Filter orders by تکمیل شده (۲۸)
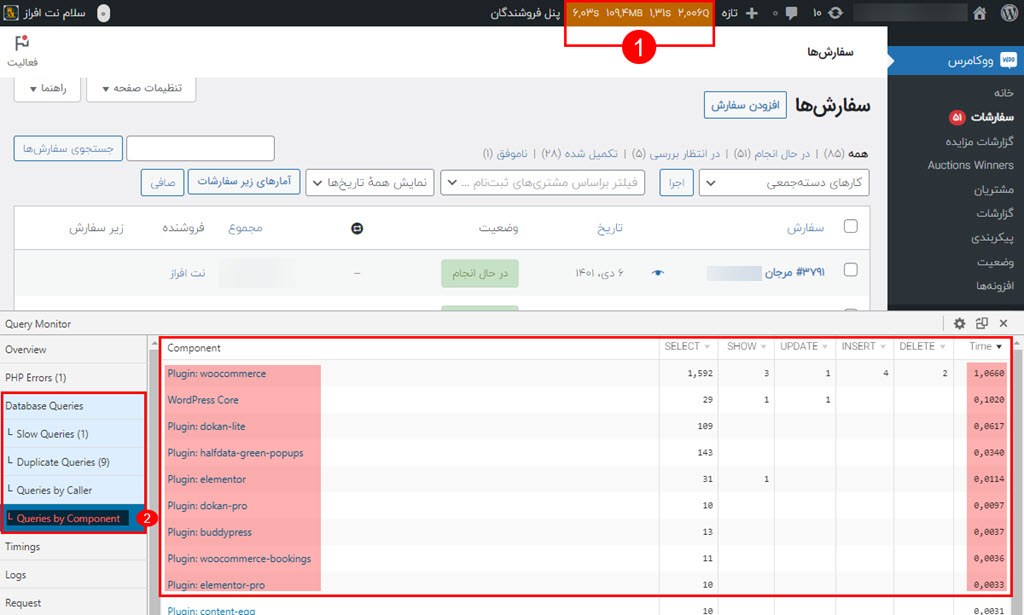The width and height of the screenshot is (1024, 615). 579,153
